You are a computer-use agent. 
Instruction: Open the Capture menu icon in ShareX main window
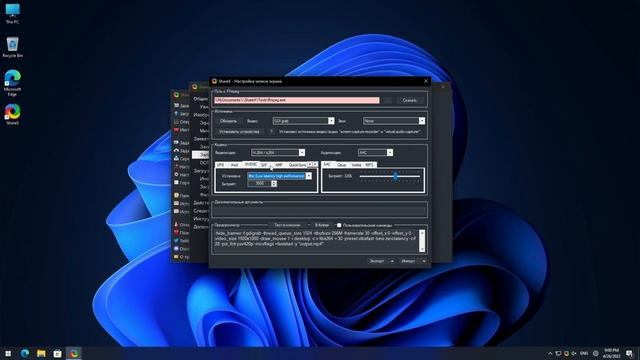pos(176,105)
